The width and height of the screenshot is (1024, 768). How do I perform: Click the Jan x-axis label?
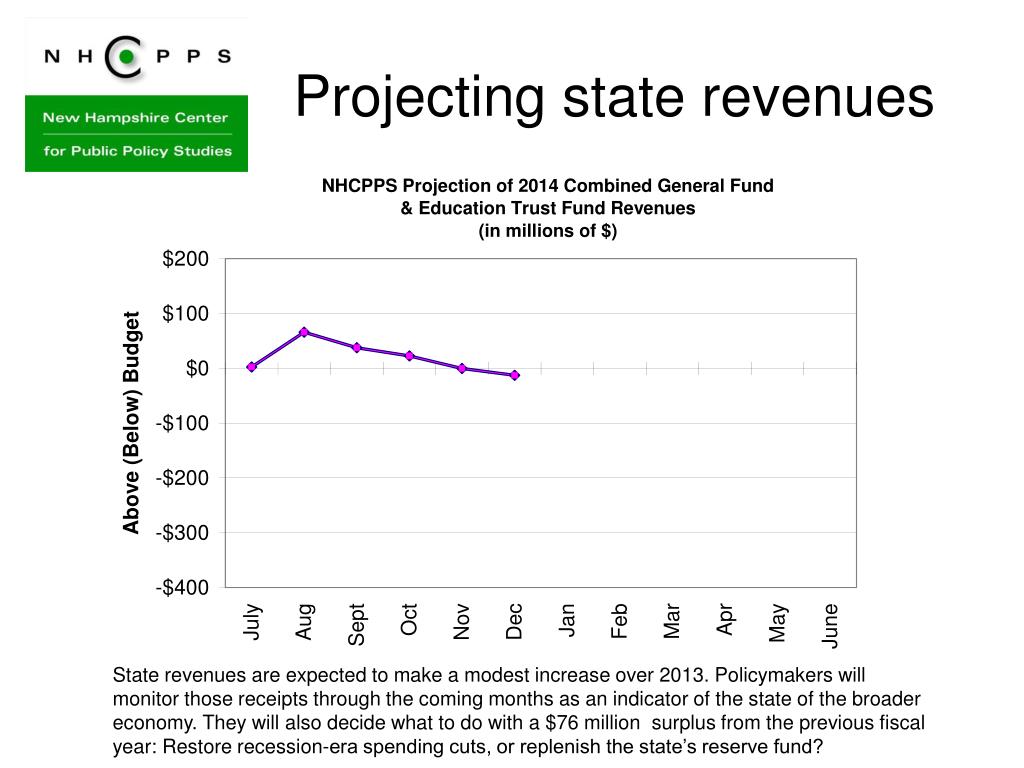pos(567,620)
